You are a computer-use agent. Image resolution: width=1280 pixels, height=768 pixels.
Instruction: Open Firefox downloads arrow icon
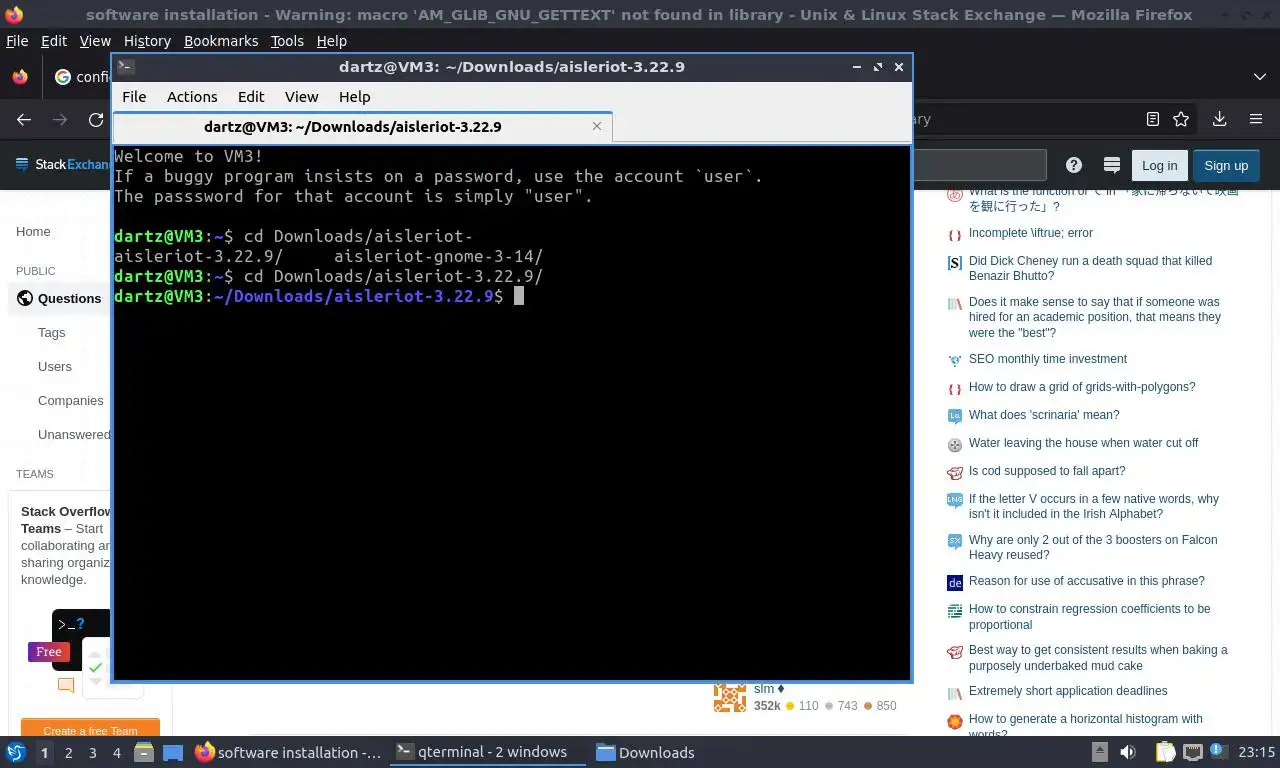[1219, 119]
